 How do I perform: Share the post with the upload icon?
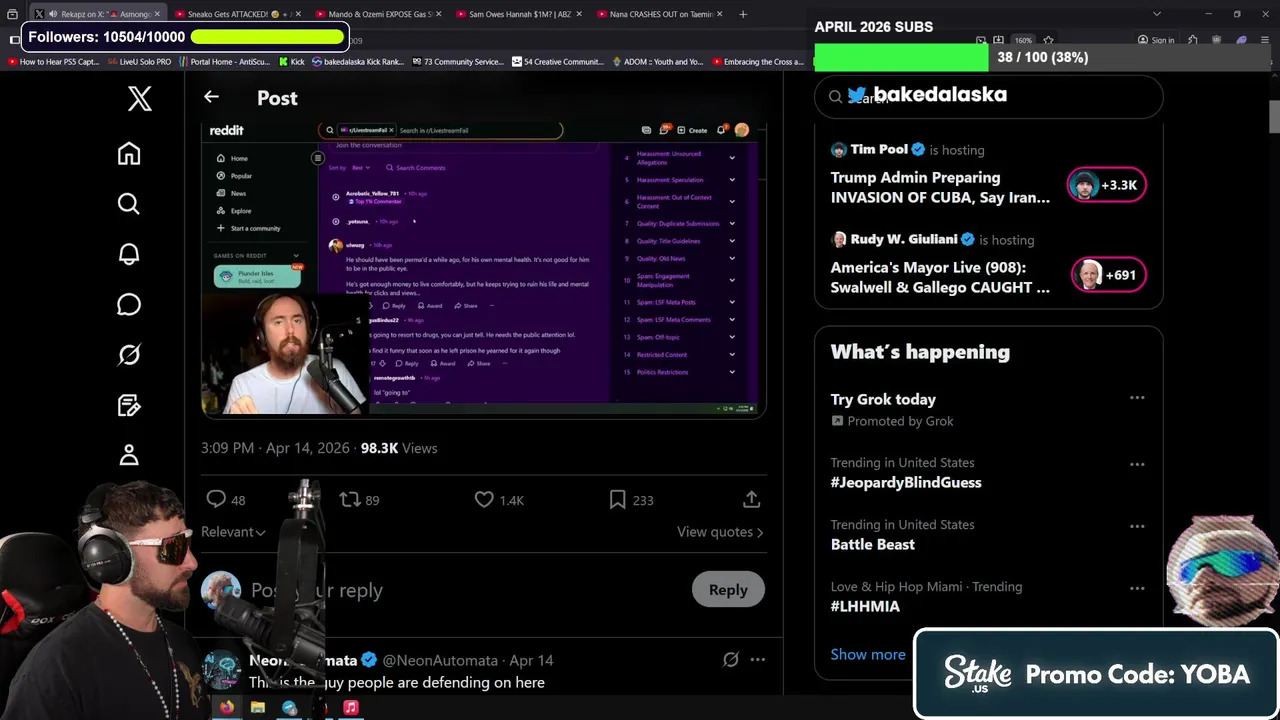pos(751,499)
